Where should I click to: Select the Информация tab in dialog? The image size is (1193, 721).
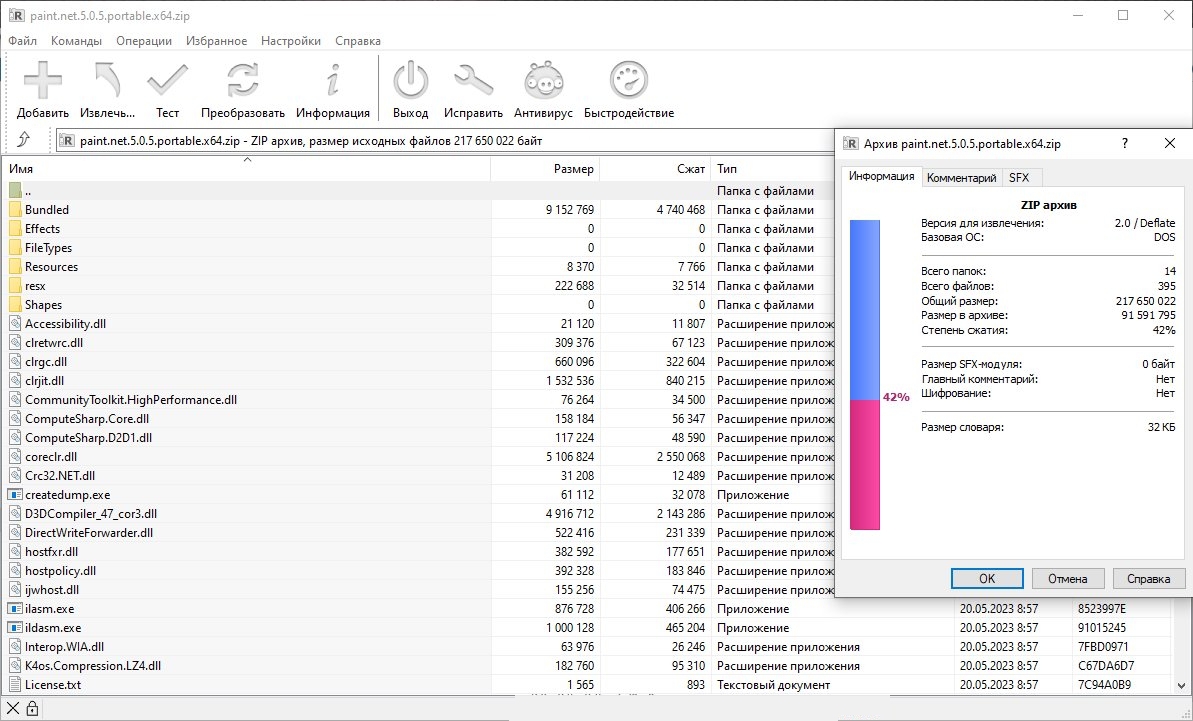coord(881,176)
